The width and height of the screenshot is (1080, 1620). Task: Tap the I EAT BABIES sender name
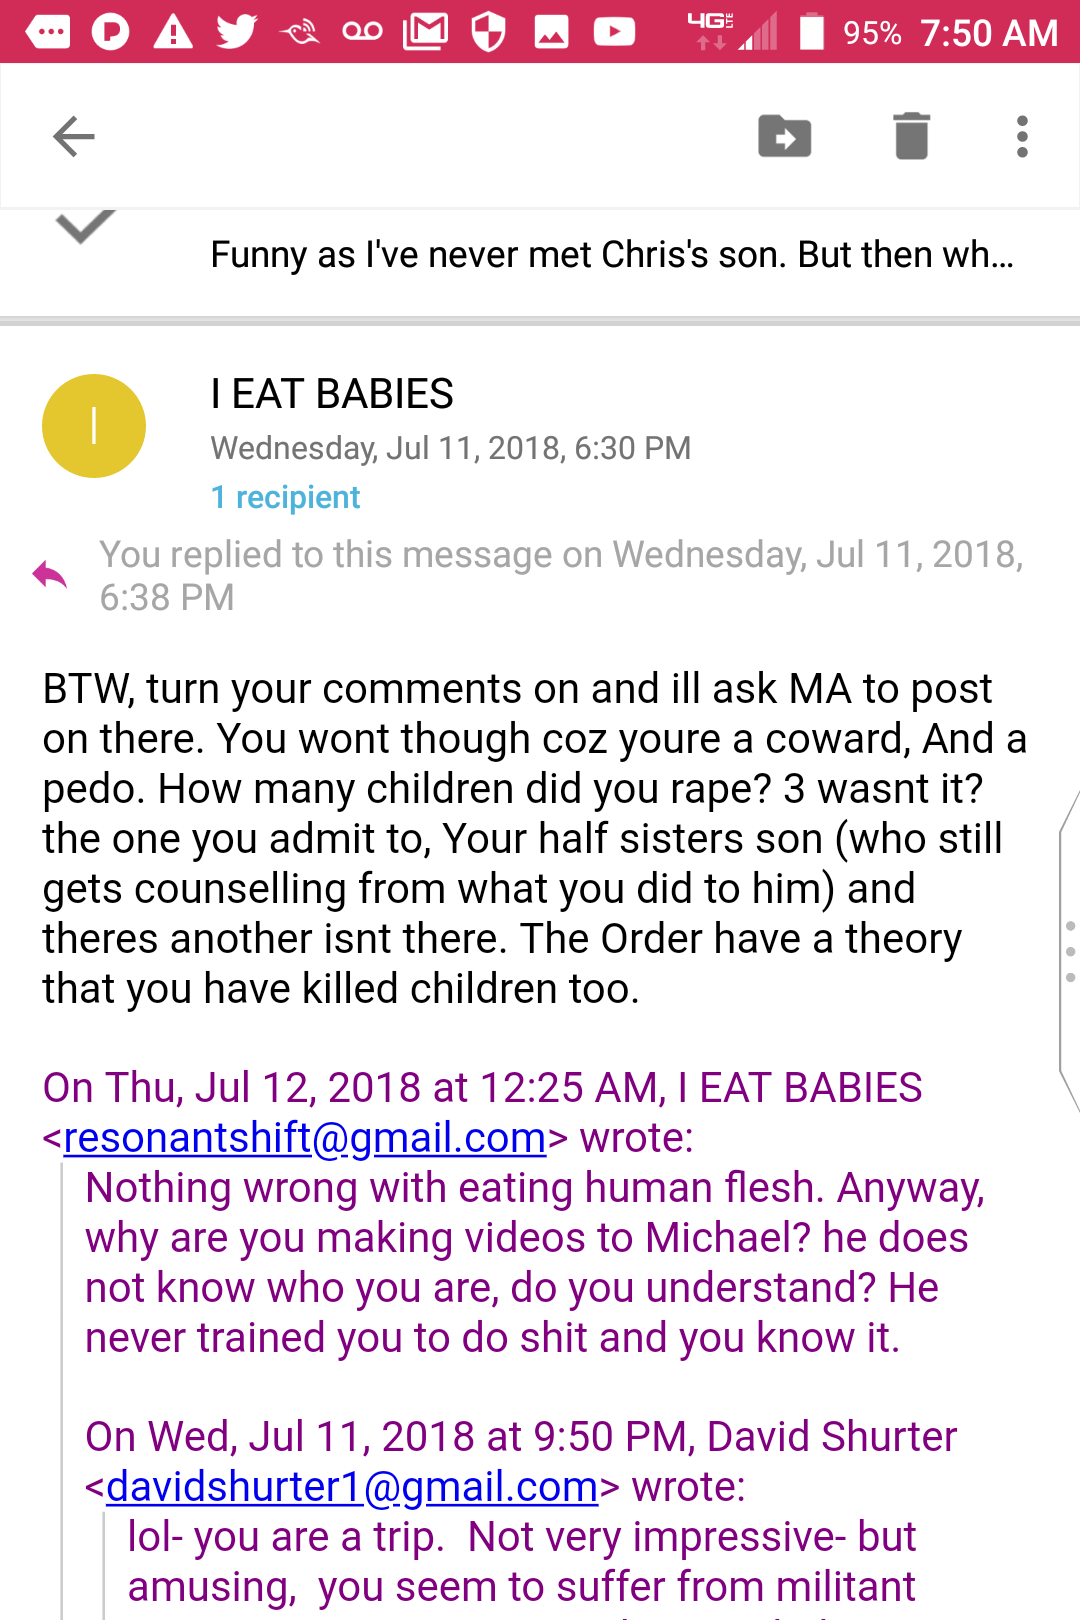(332, 394)
